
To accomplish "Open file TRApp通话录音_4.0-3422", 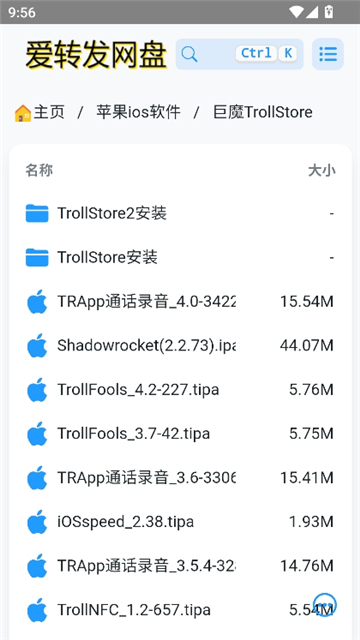I will [147, 302].
